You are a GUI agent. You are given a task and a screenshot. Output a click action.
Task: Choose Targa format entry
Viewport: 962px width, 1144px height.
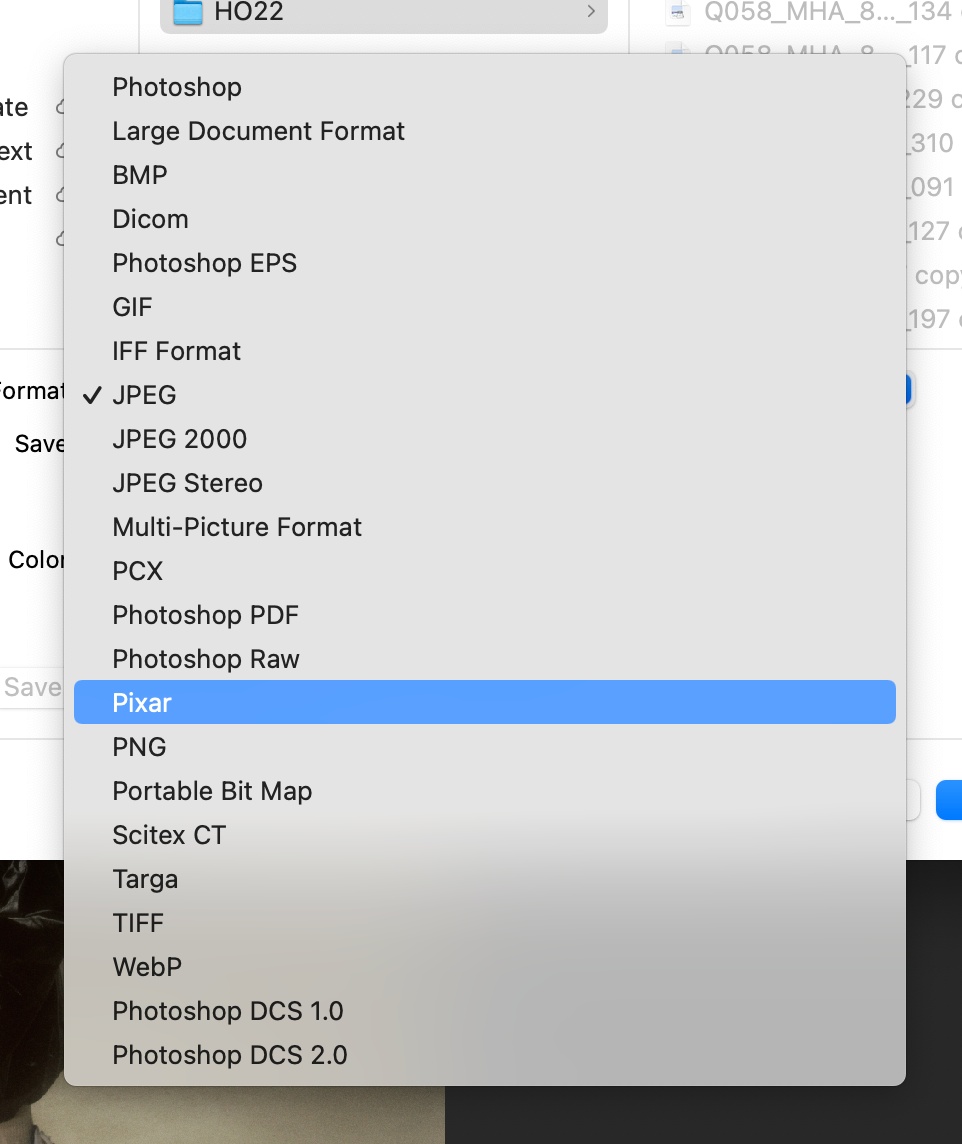tap(484, 879)
